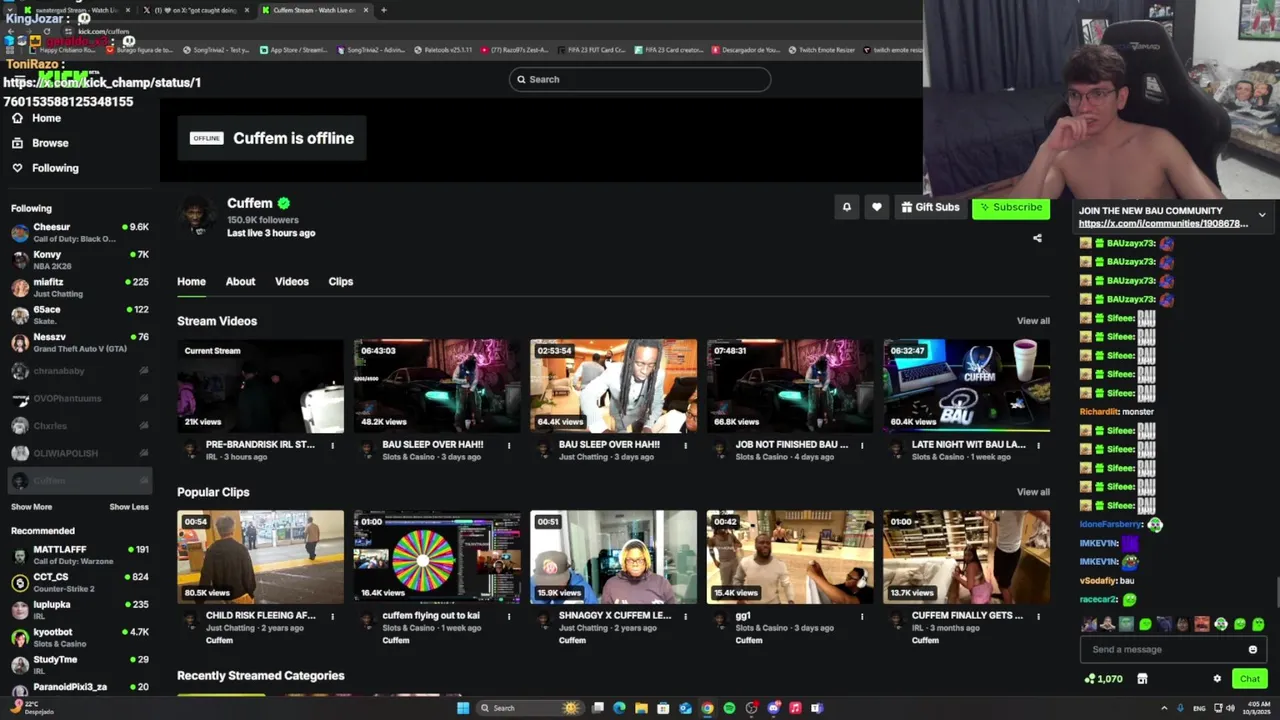Click the Gift Subs button

coord(930,207)
